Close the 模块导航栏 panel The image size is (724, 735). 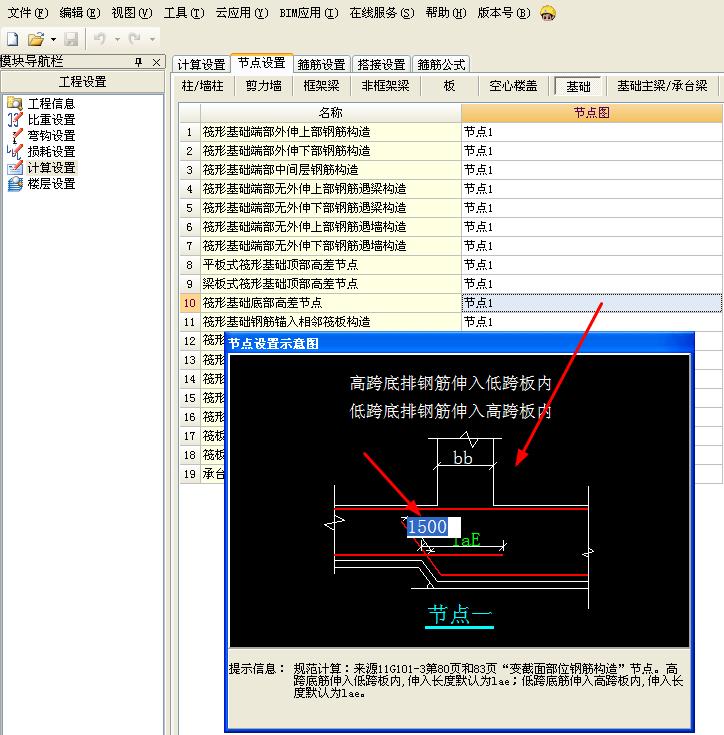[157, 62]
